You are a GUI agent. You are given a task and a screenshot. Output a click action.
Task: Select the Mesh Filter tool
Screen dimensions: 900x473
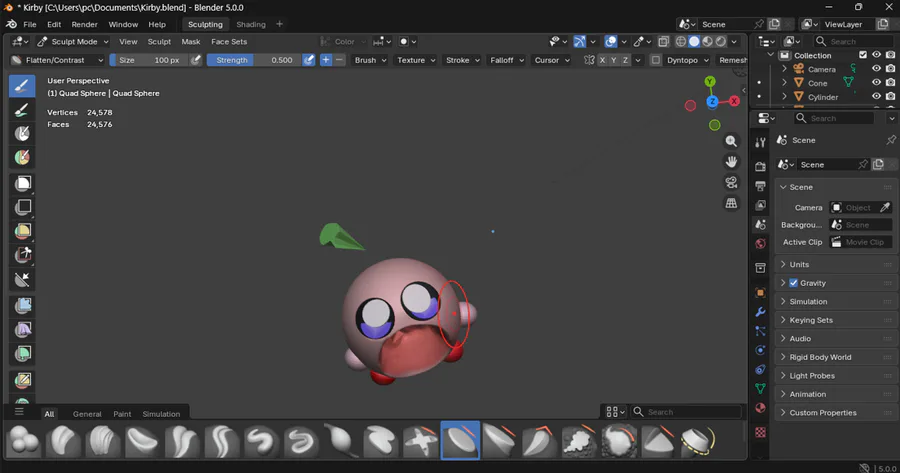[22, 305]
